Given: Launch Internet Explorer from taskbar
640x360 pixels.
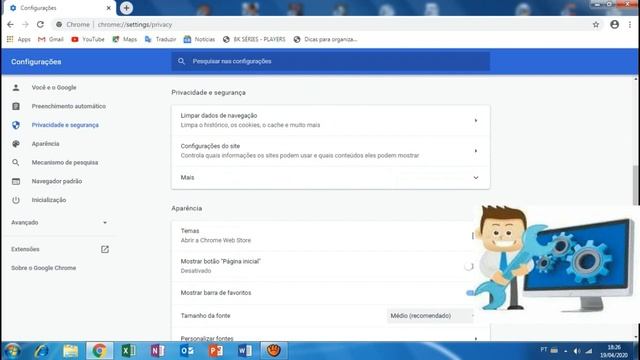Looking at the screenshot, I should 42,351.
